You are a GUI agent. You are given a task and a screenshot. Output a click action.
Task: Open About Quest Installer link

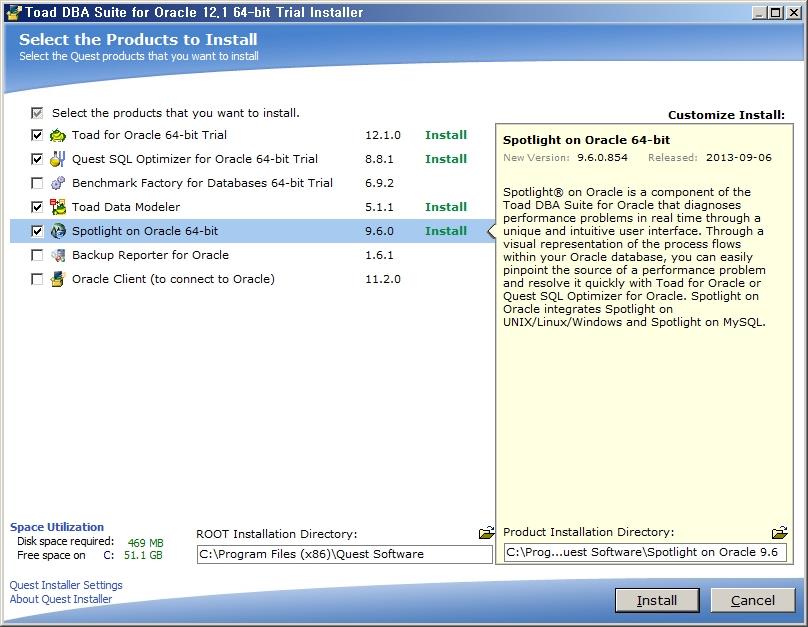61,599
